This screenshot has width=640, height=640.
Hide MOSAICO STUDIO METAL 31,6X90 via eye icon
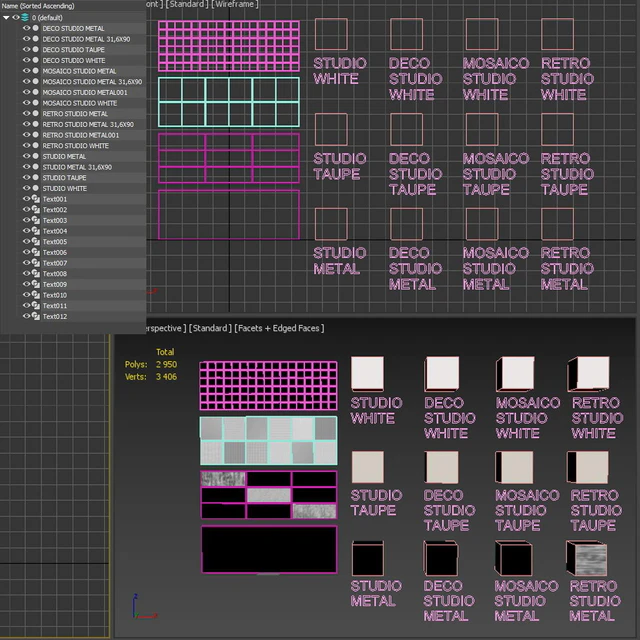[x=27, y=81]
